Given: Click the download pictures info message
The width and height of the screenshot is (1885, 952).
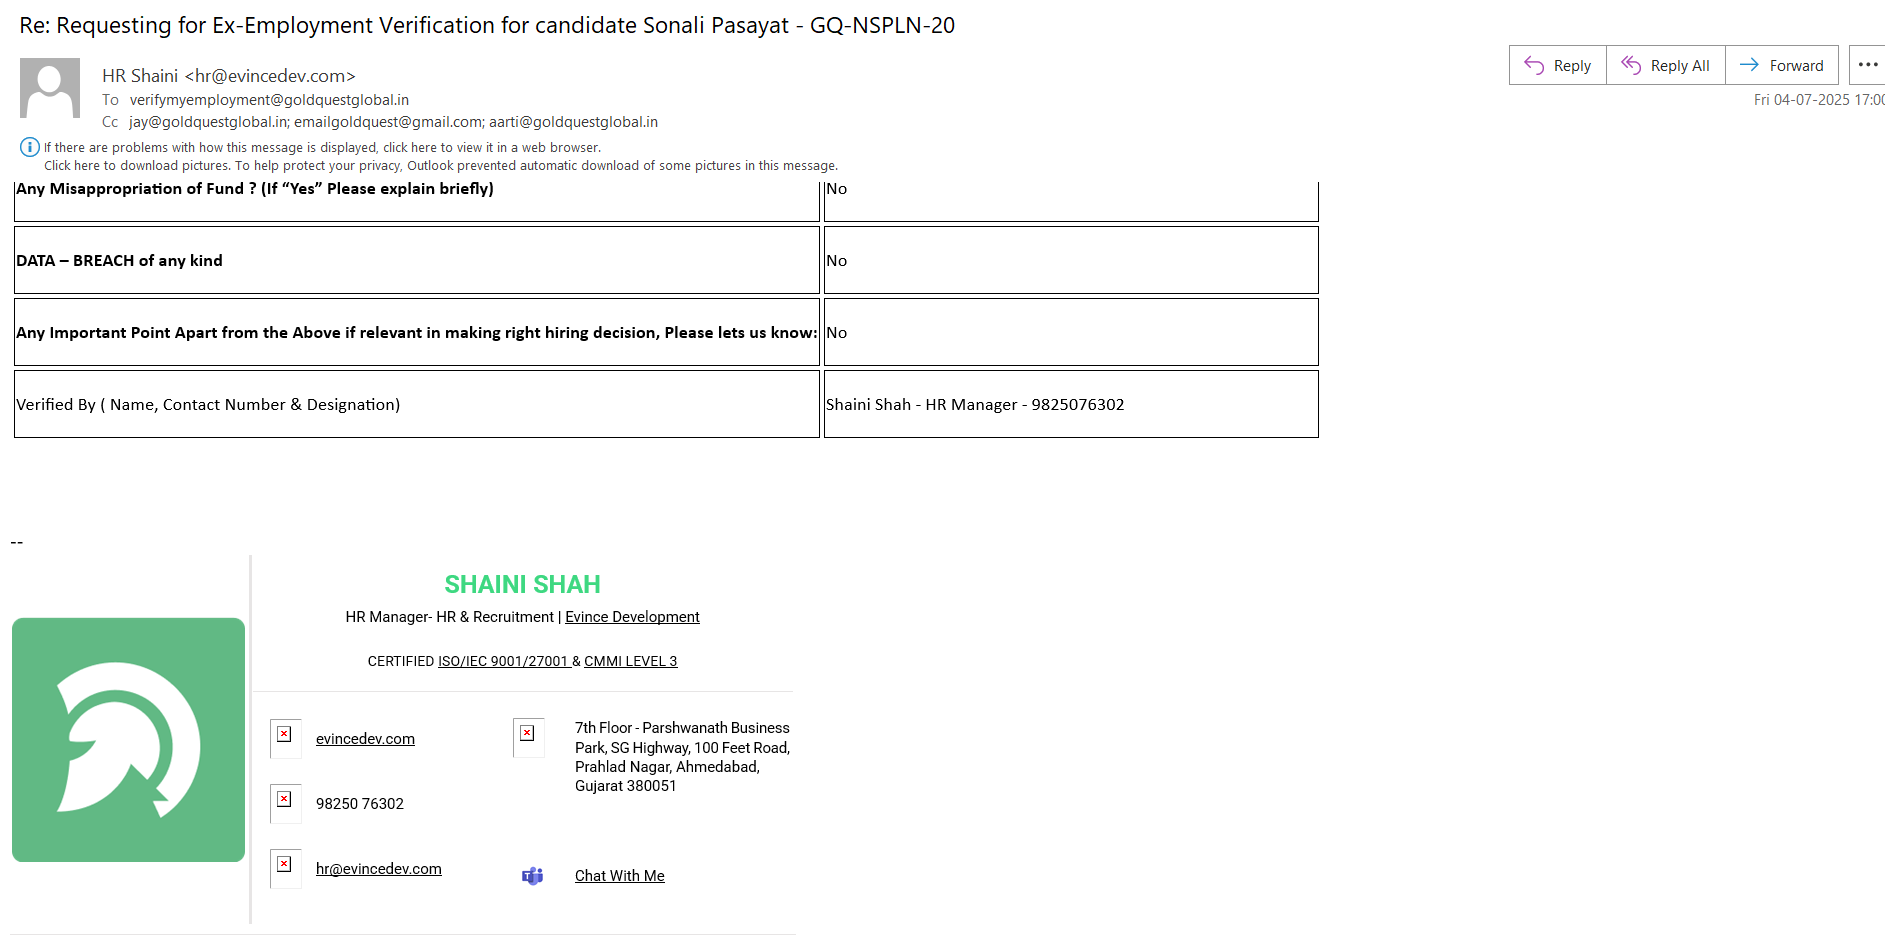Looking at the screenshot, I should pyautogui.click(x=440, y=166).
